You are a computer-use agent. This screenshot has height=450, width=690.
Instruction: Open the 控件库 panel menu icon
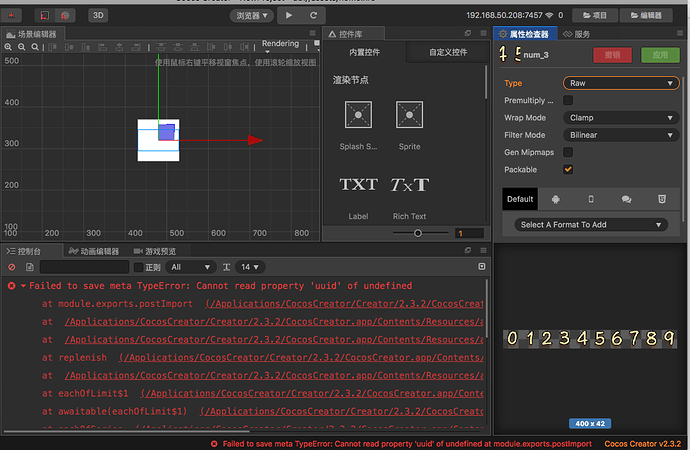click(x=483, y=33)
